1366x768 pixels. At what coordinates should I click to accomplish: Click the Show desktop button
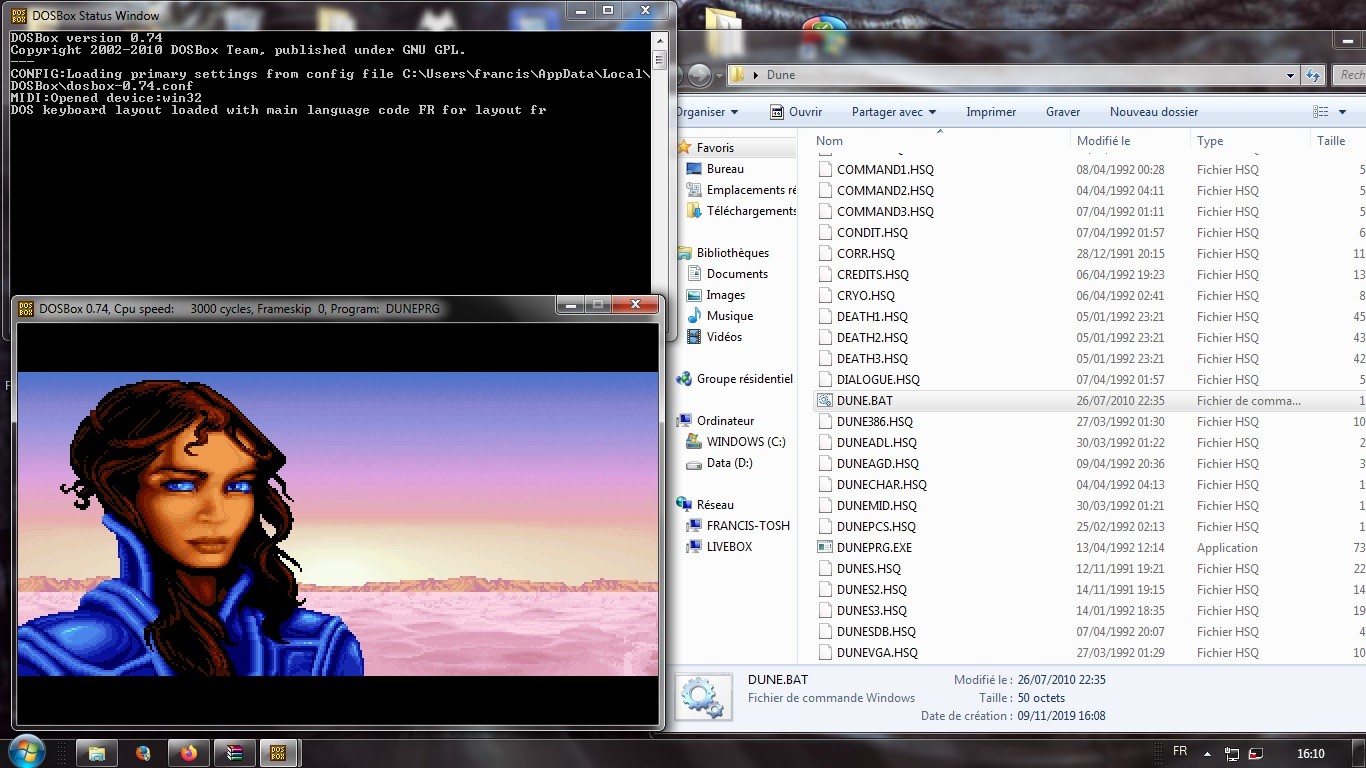click(1360, 753)
